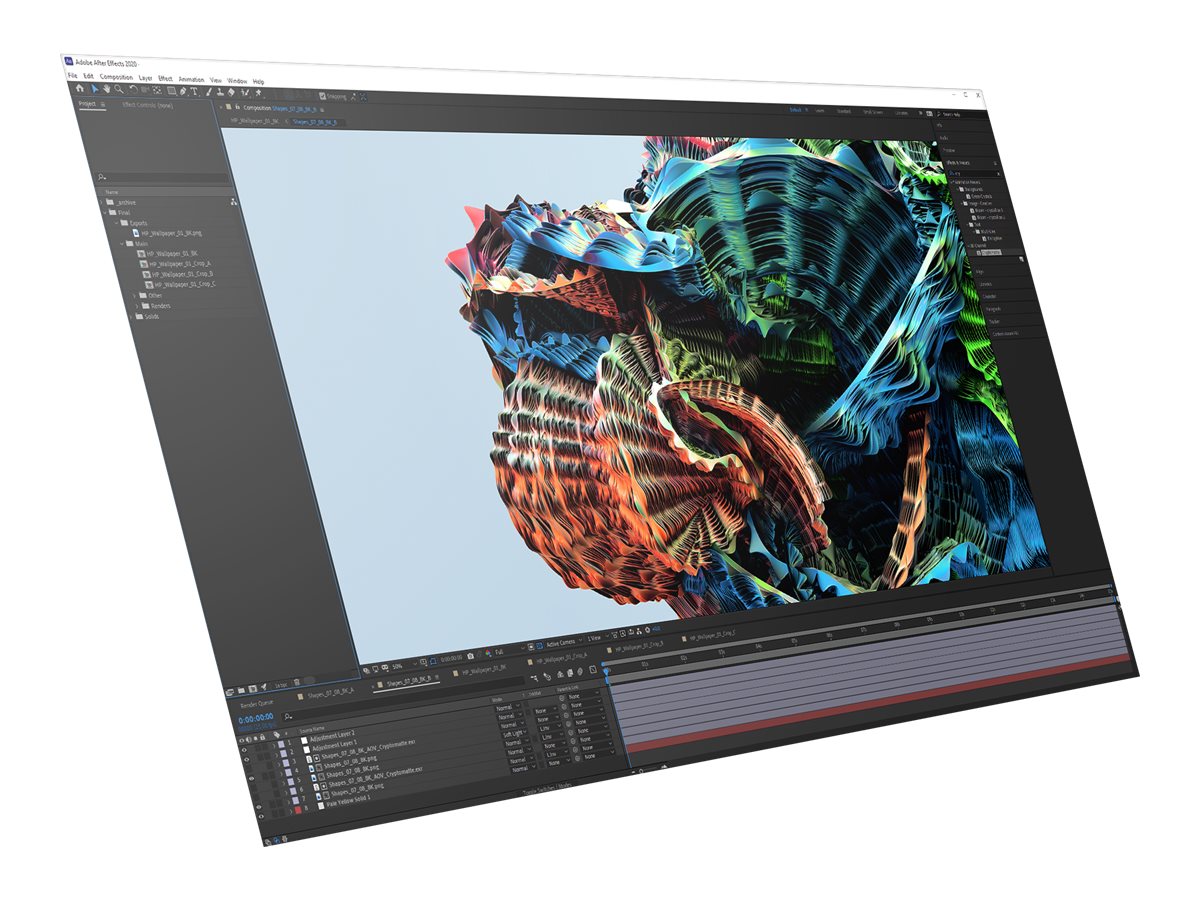1200x900 pixels.
Task: Select HP_Wallpaper_01_Crop_A in Project panel
Action: point(180,264)
